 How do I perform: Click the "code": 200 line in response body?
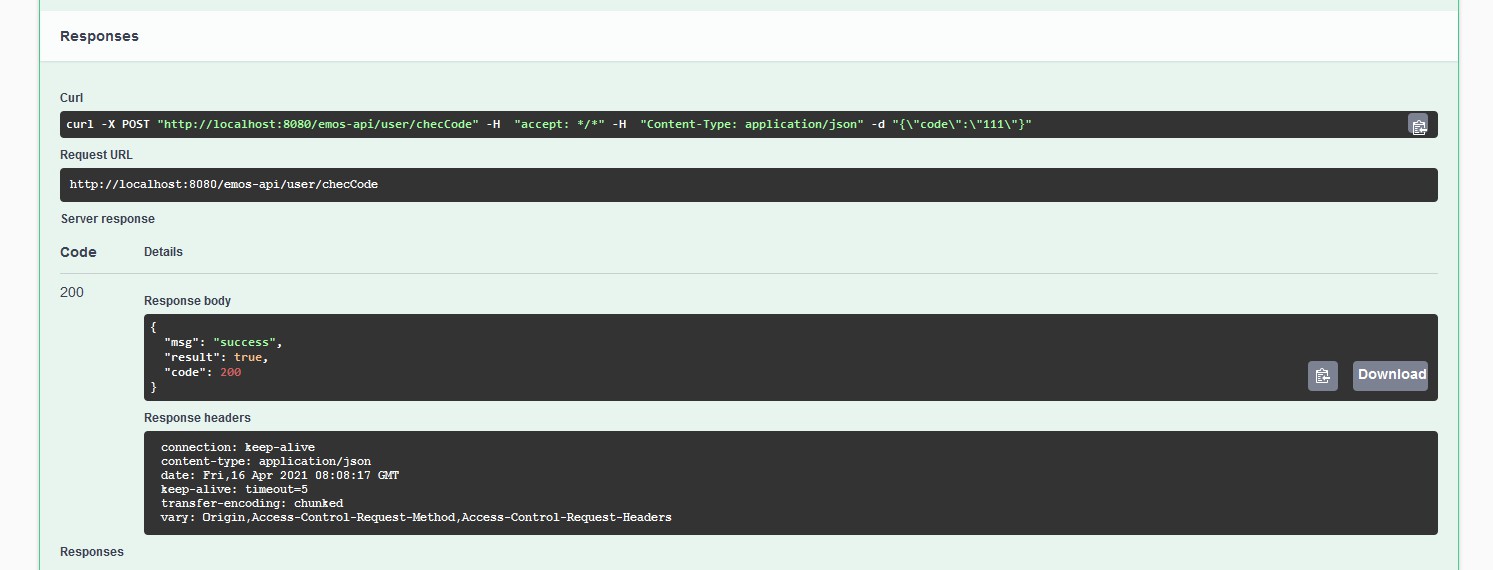point(202,372)
